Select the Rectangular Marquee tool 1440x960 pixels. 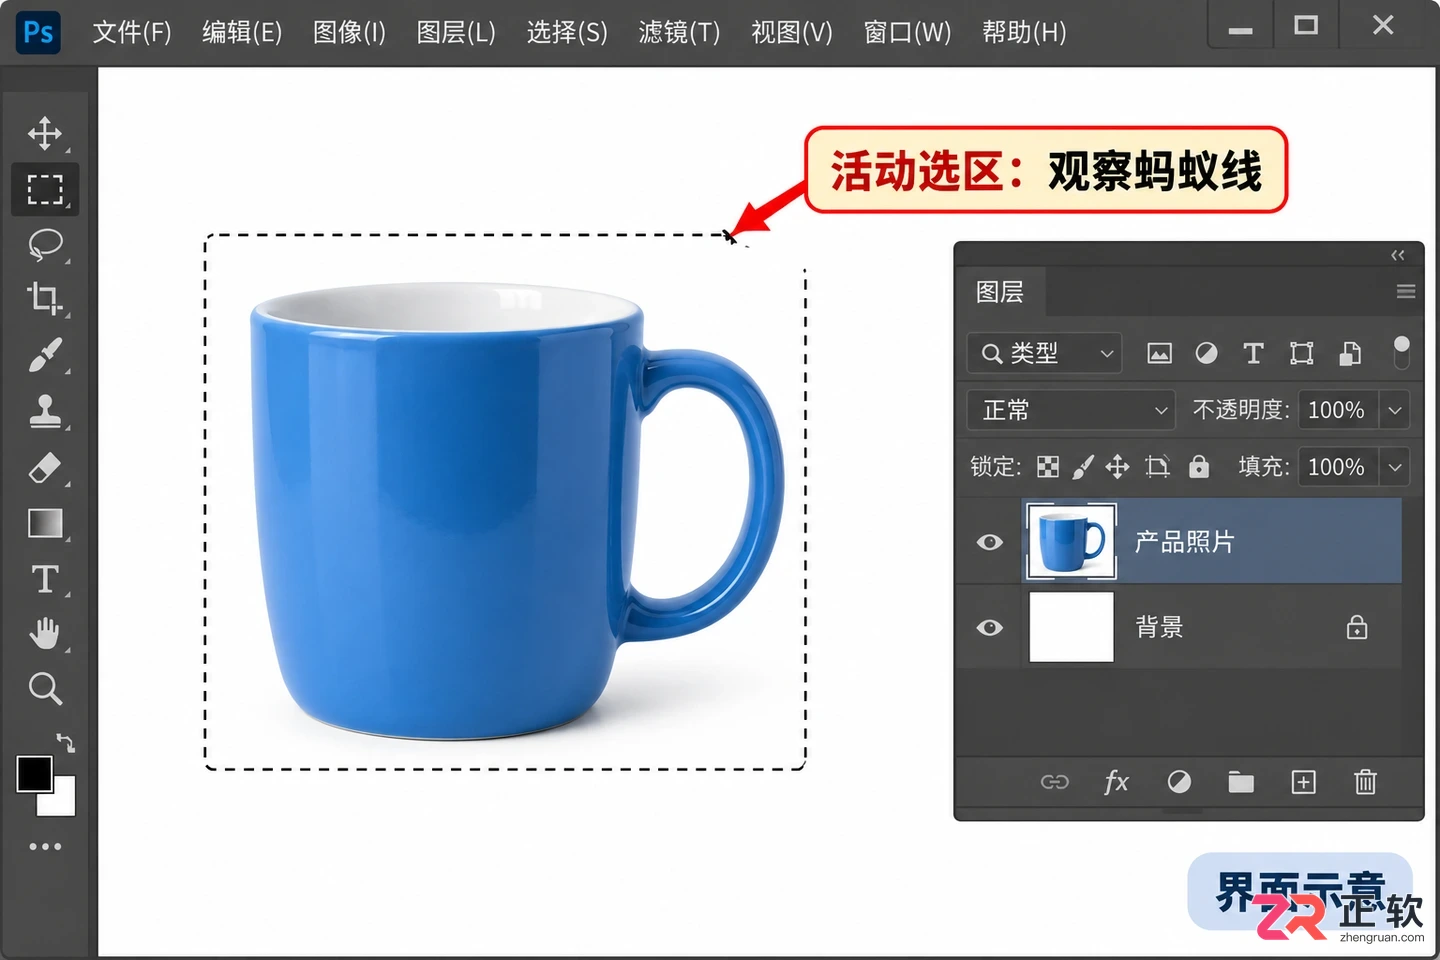click(x=45, y=189)
